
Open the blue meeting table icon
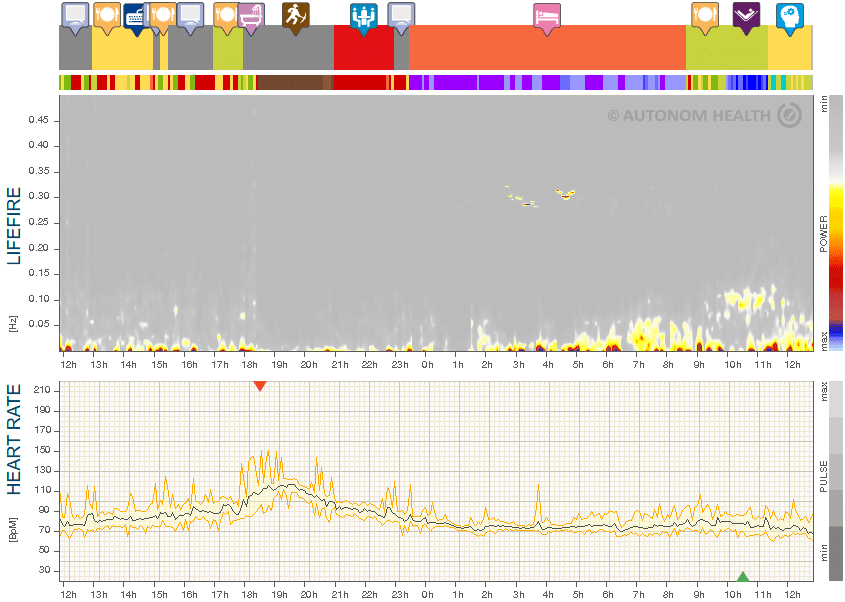tap(364, 17)
